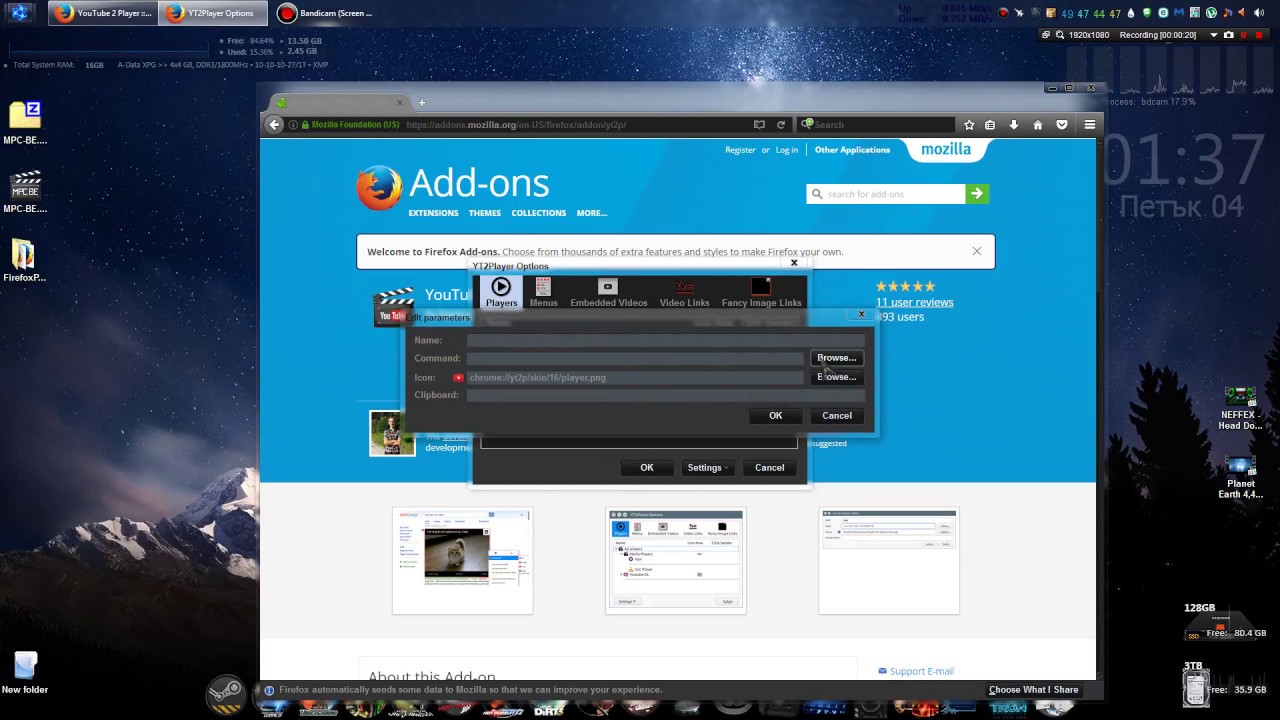Click the Log in link
Screen dimensions: 1280x720
pos(787,150)
